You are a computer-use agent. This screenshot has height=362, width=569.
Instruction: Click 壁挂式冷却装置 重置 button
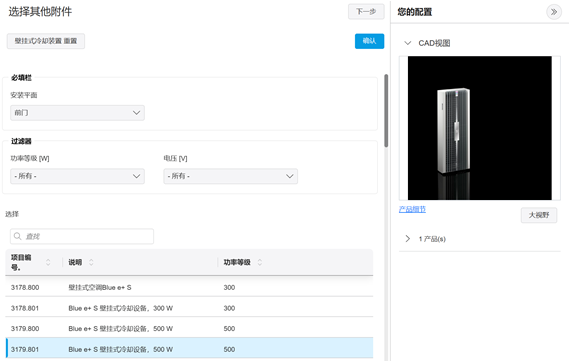pos(46,41)
